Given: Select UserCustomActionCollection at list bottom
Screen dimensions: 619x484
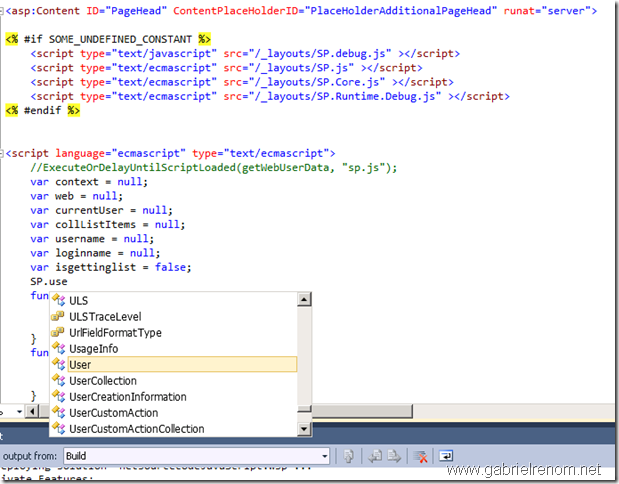Looking at the screenshot, I should click(x=136, y=428).
